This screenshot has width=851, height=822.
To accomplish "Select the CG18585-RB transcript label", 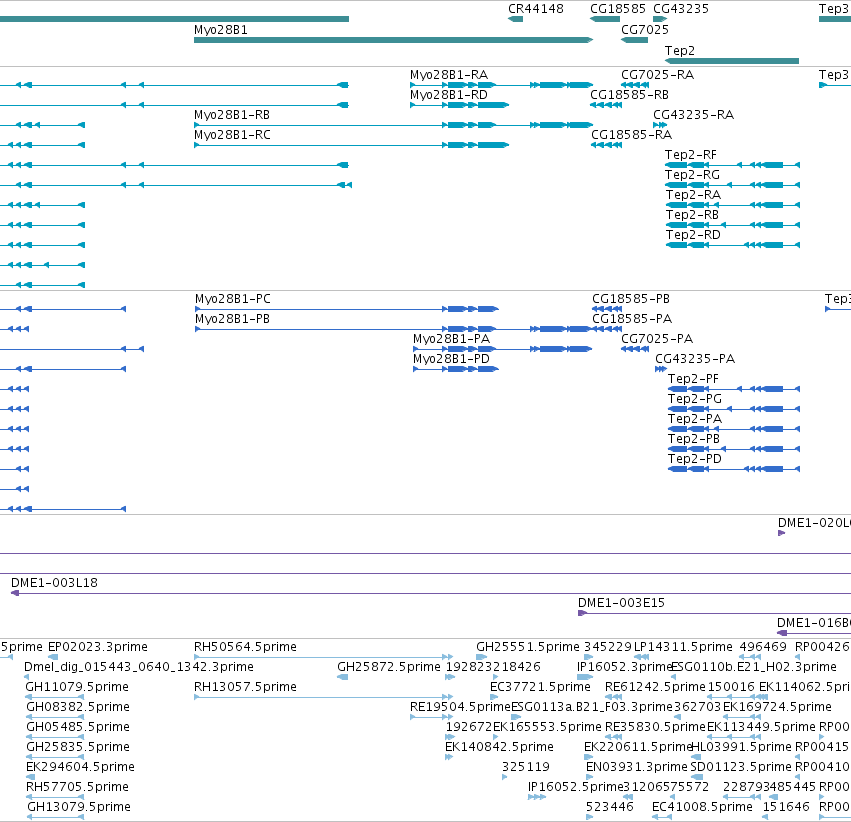I will (x=630, y=94).
